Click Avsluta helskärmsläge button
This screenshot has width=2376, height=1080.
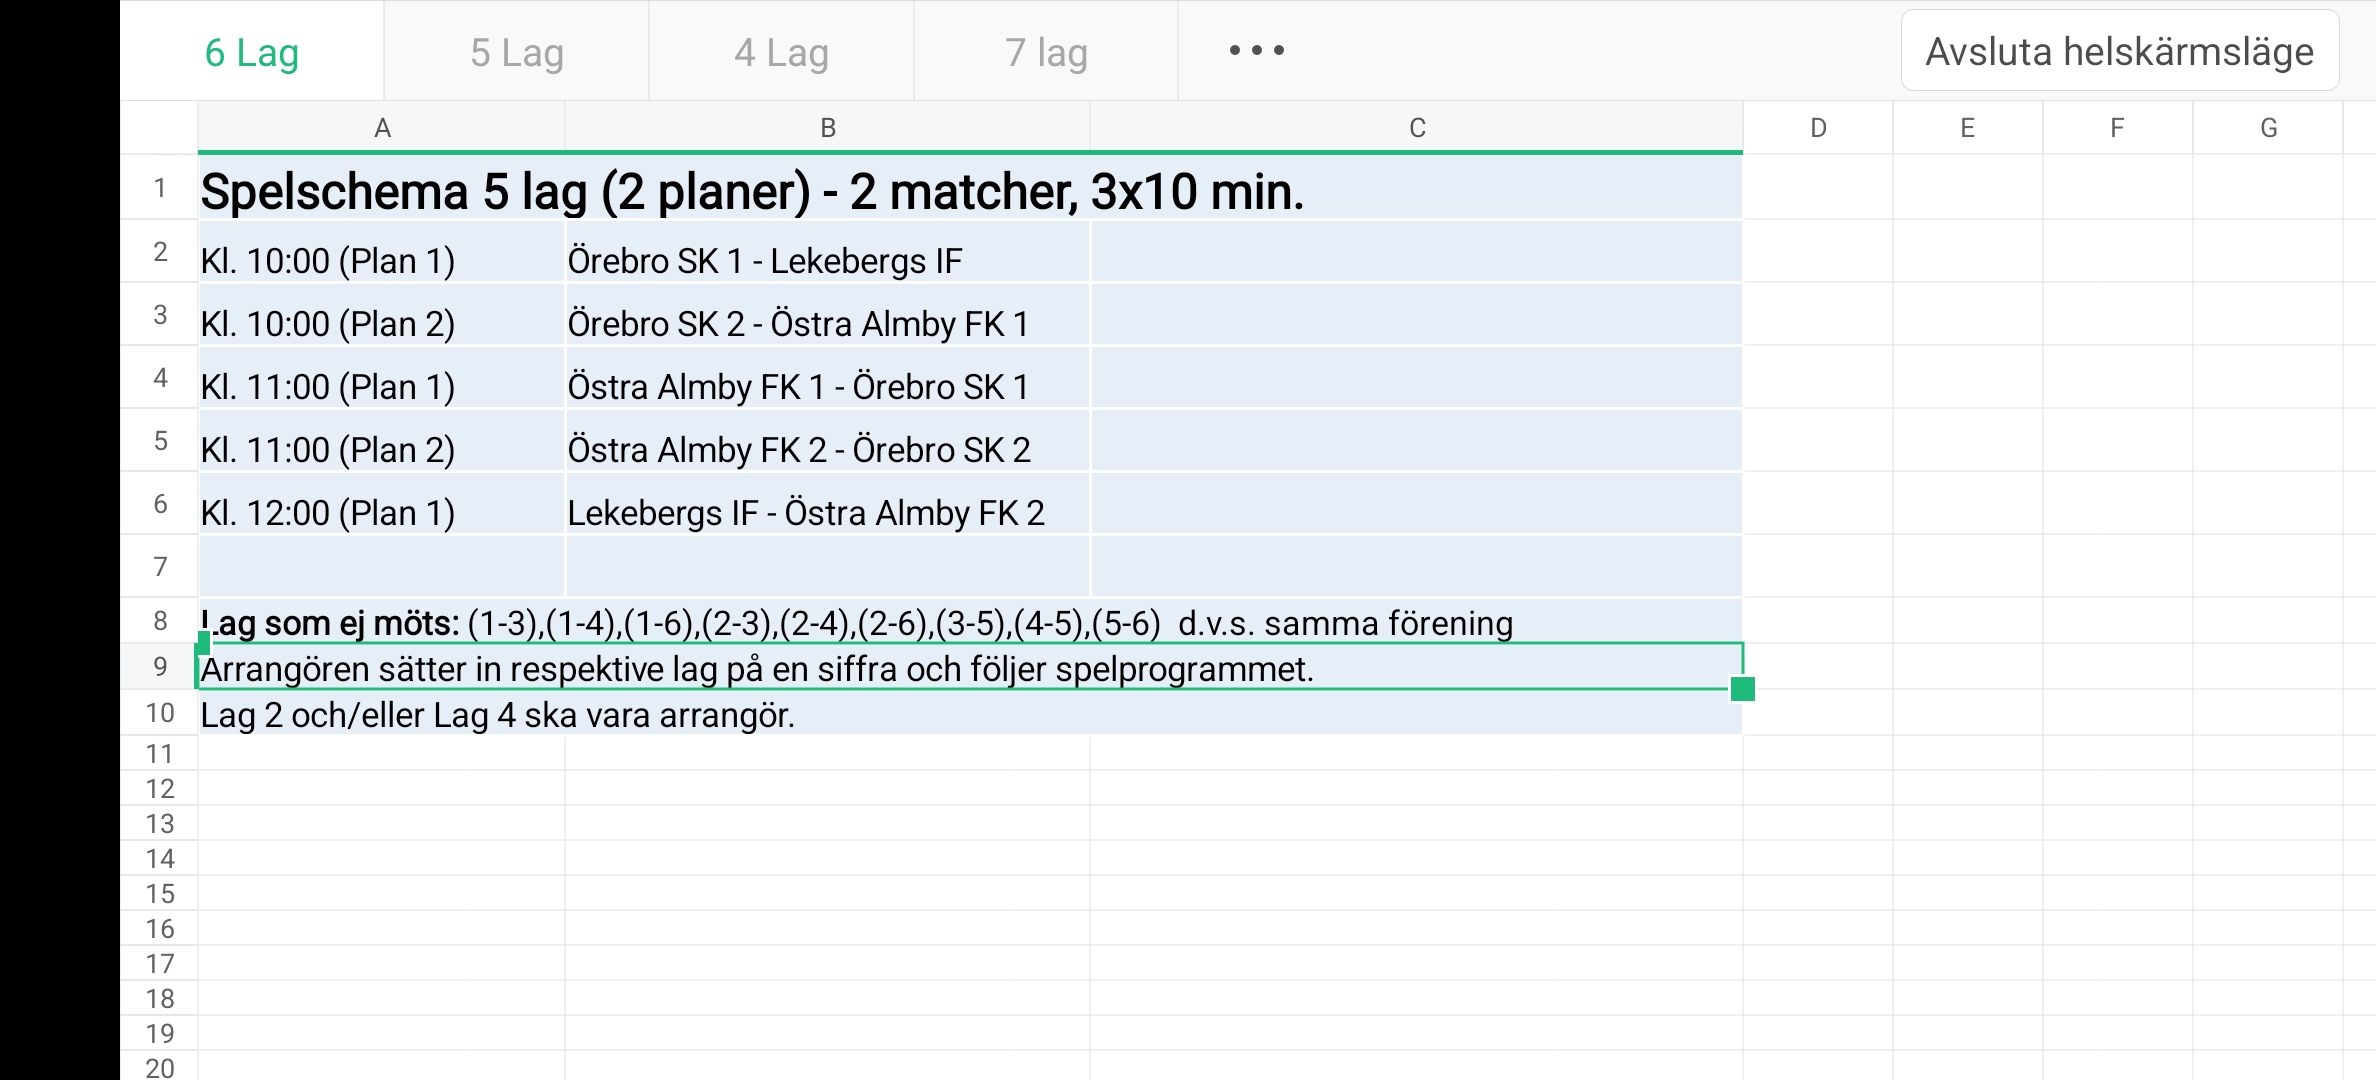pos(2119,51)
